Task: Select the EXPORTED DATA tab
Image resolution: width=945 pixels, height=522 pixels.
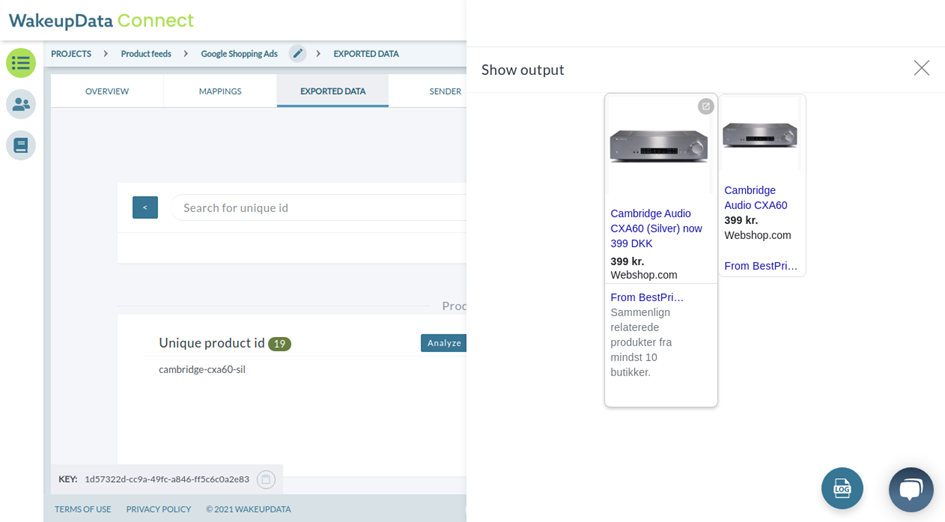Action: (x=333, y=91)
